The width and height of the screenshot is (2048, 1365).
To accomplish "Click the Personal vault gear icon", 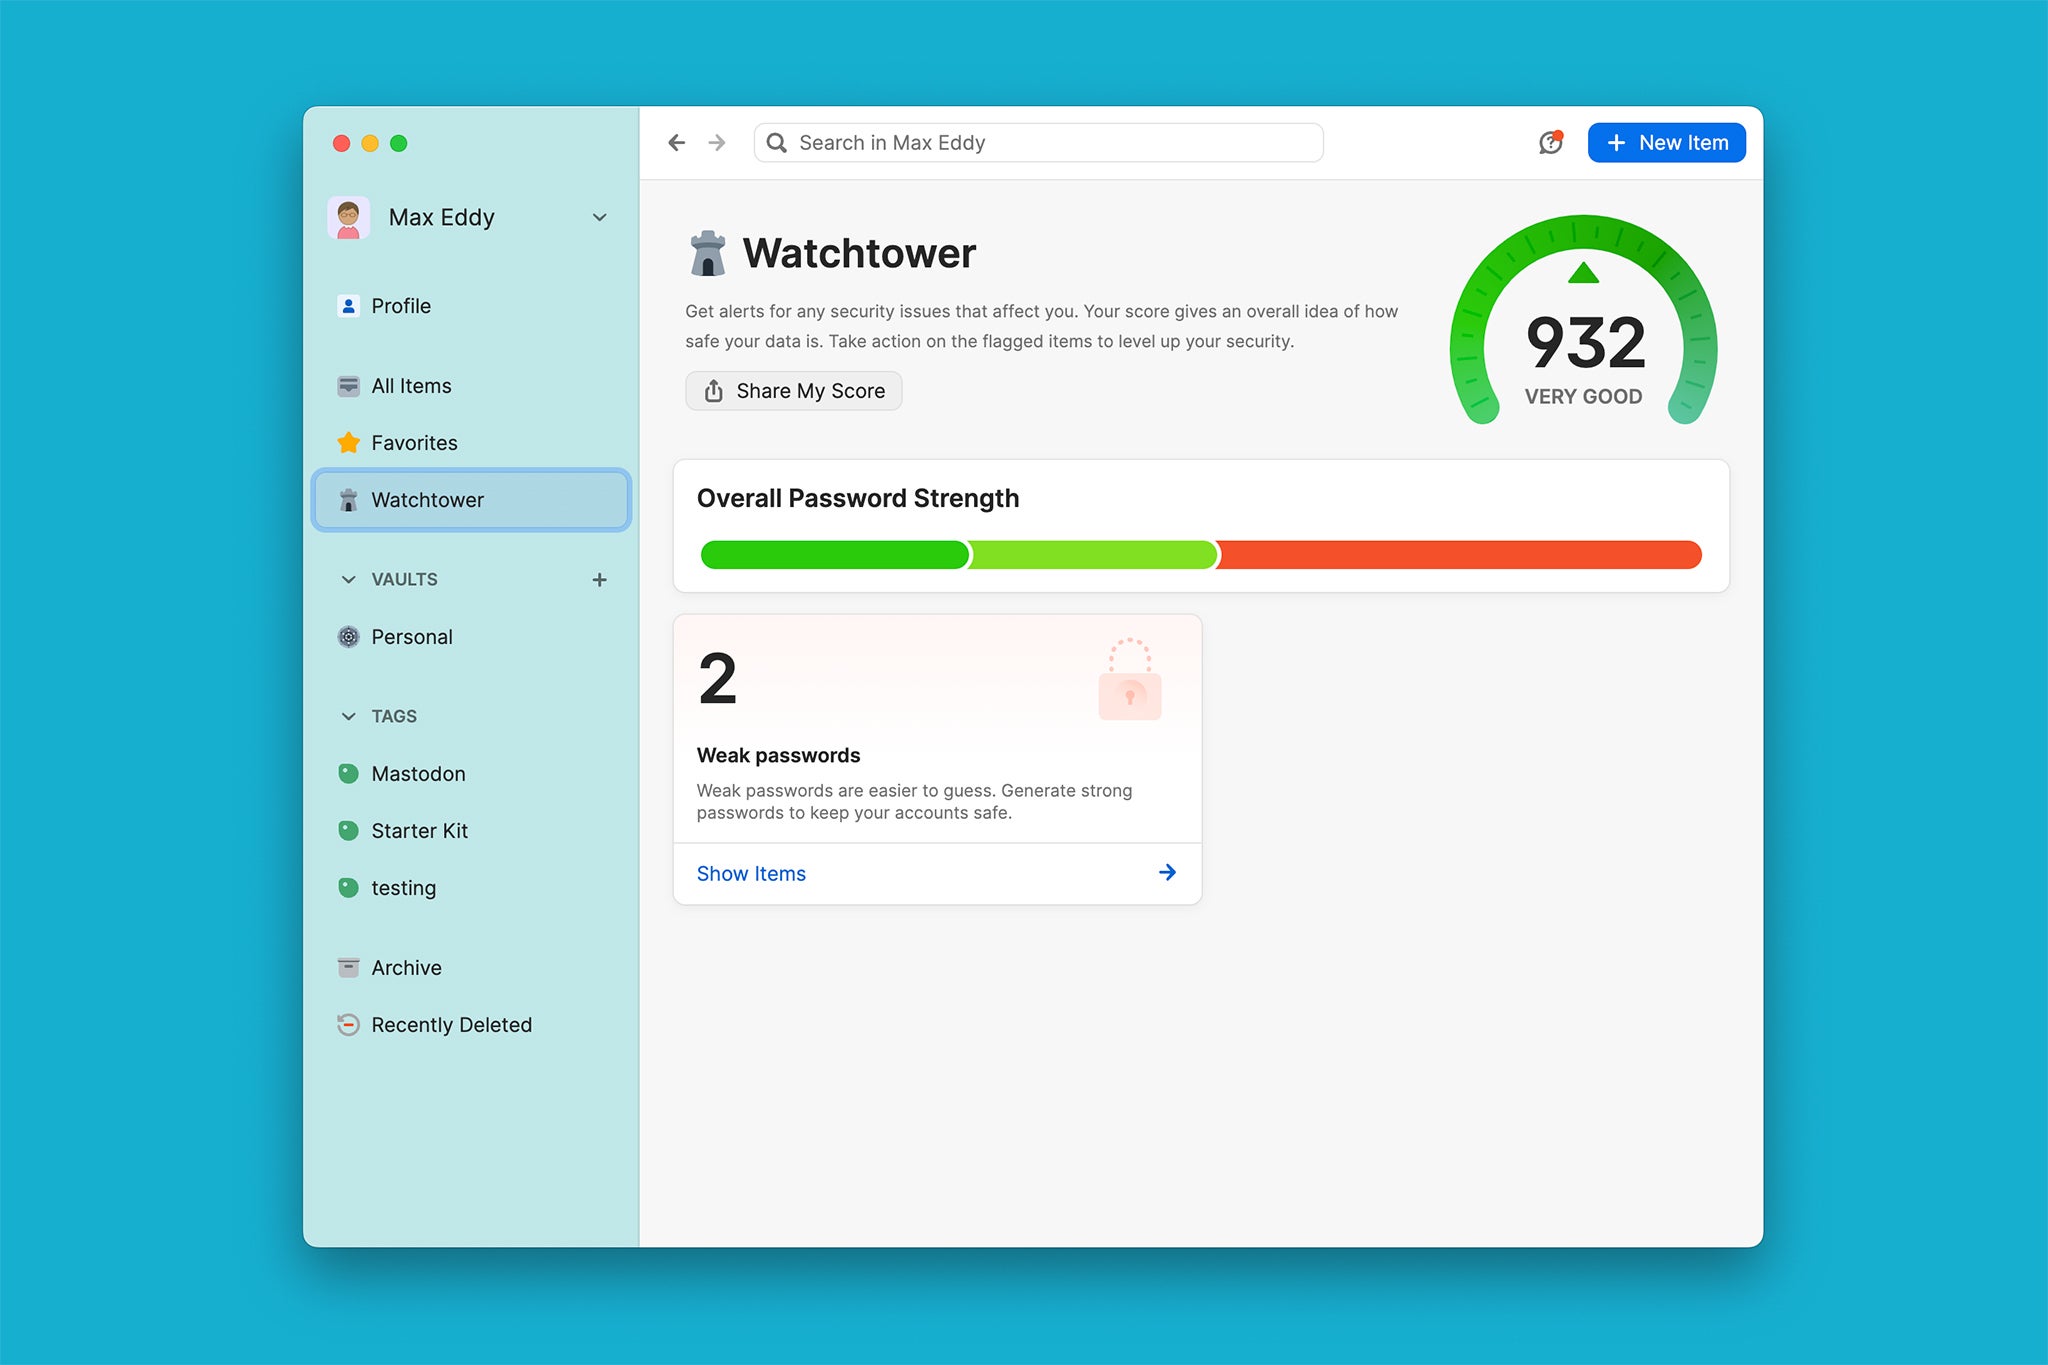I will [x=346, y=637].
